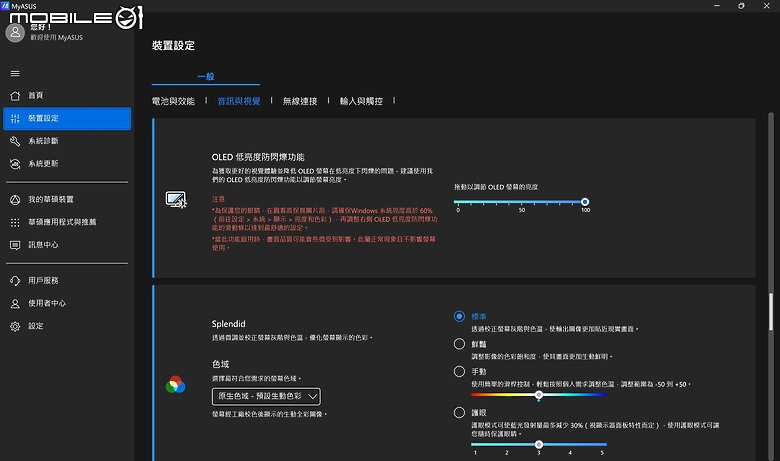This screenshot has width=780, height=461.
Task: Open the hamburger menu icon in sidebar
Action: coord(15,74)
